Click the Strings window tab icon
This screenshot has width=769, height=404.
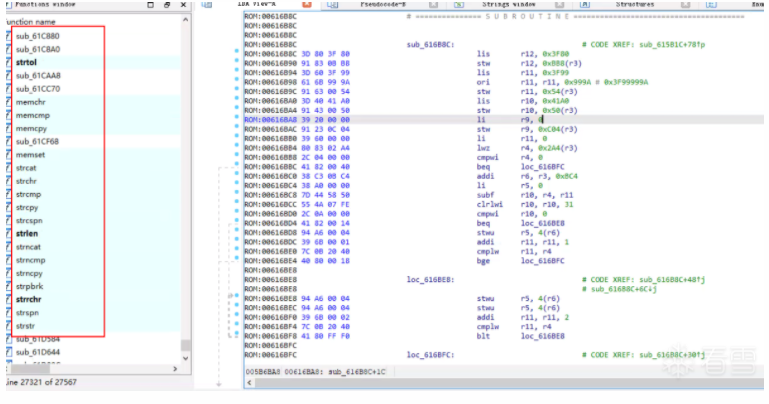(x=459, y=4)
